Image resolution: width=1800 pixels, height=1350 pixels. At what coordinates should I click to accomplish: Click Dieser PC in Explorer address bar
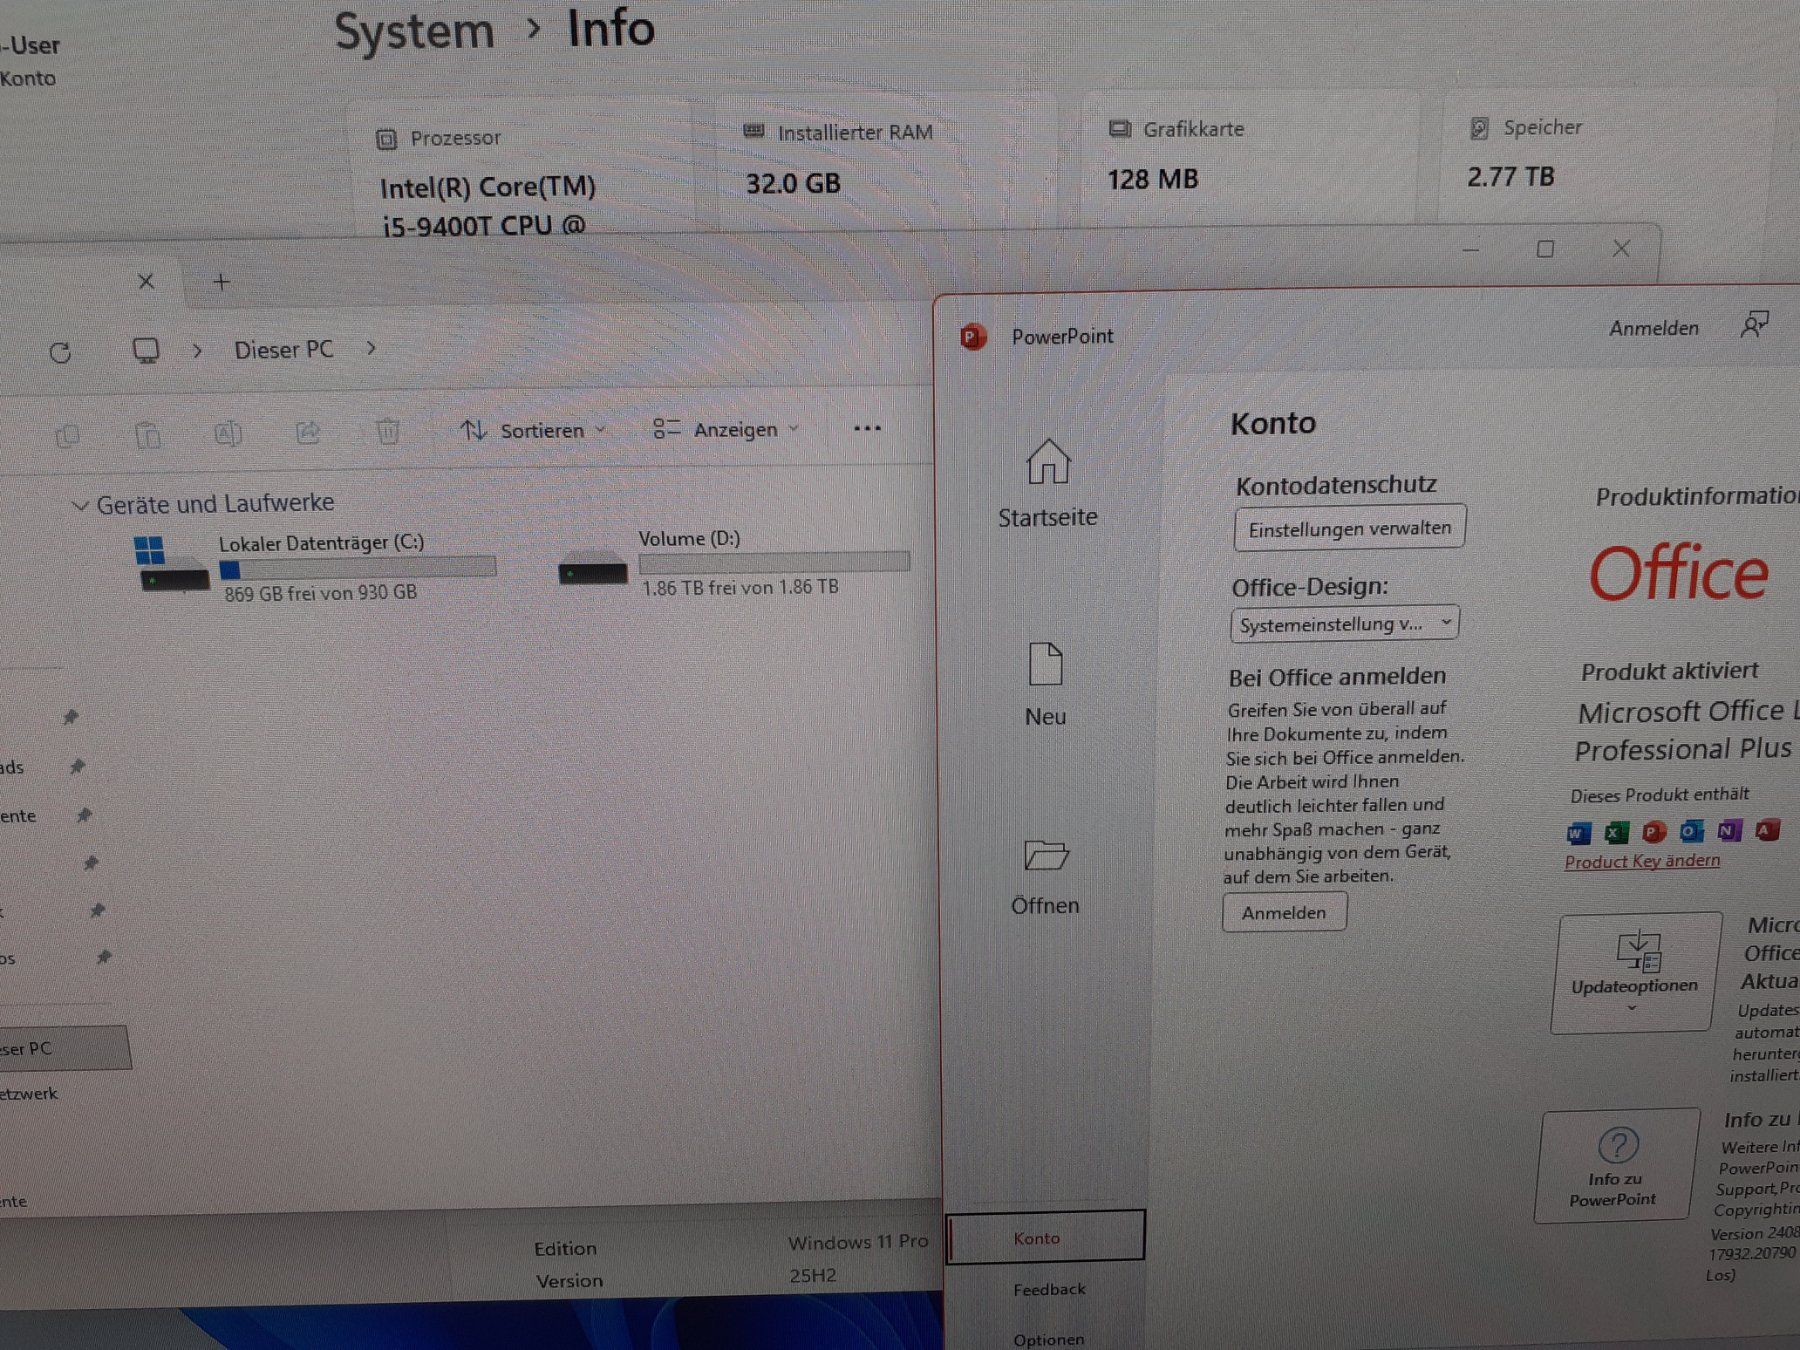284,350
